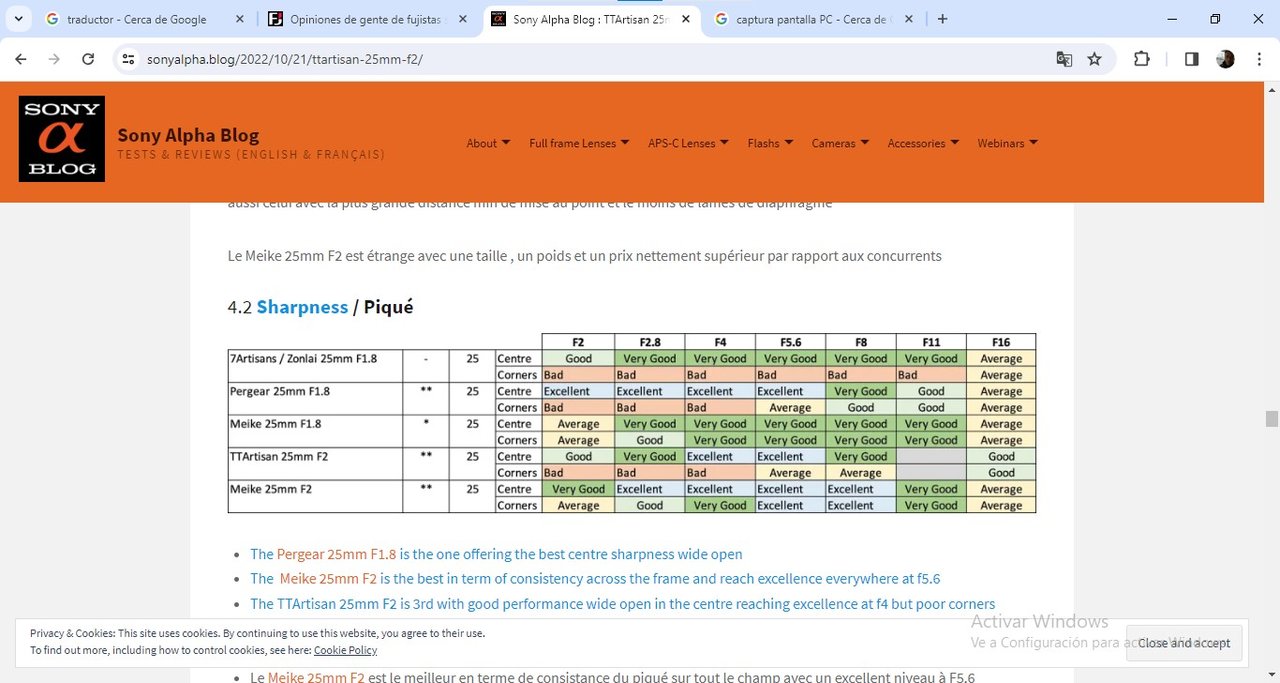Click the Sony Alpha Blog logo
Screen dimensions: 1280x683
tap(62, 139)
